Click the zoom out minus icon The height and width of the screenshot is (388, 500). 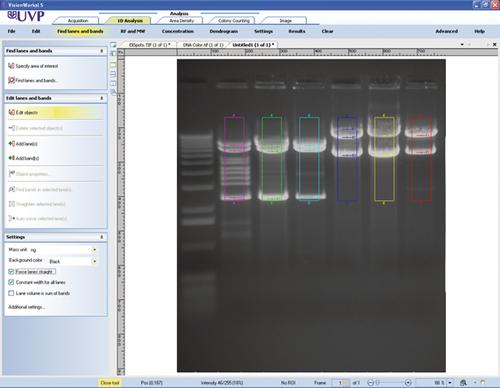(370, 383)
